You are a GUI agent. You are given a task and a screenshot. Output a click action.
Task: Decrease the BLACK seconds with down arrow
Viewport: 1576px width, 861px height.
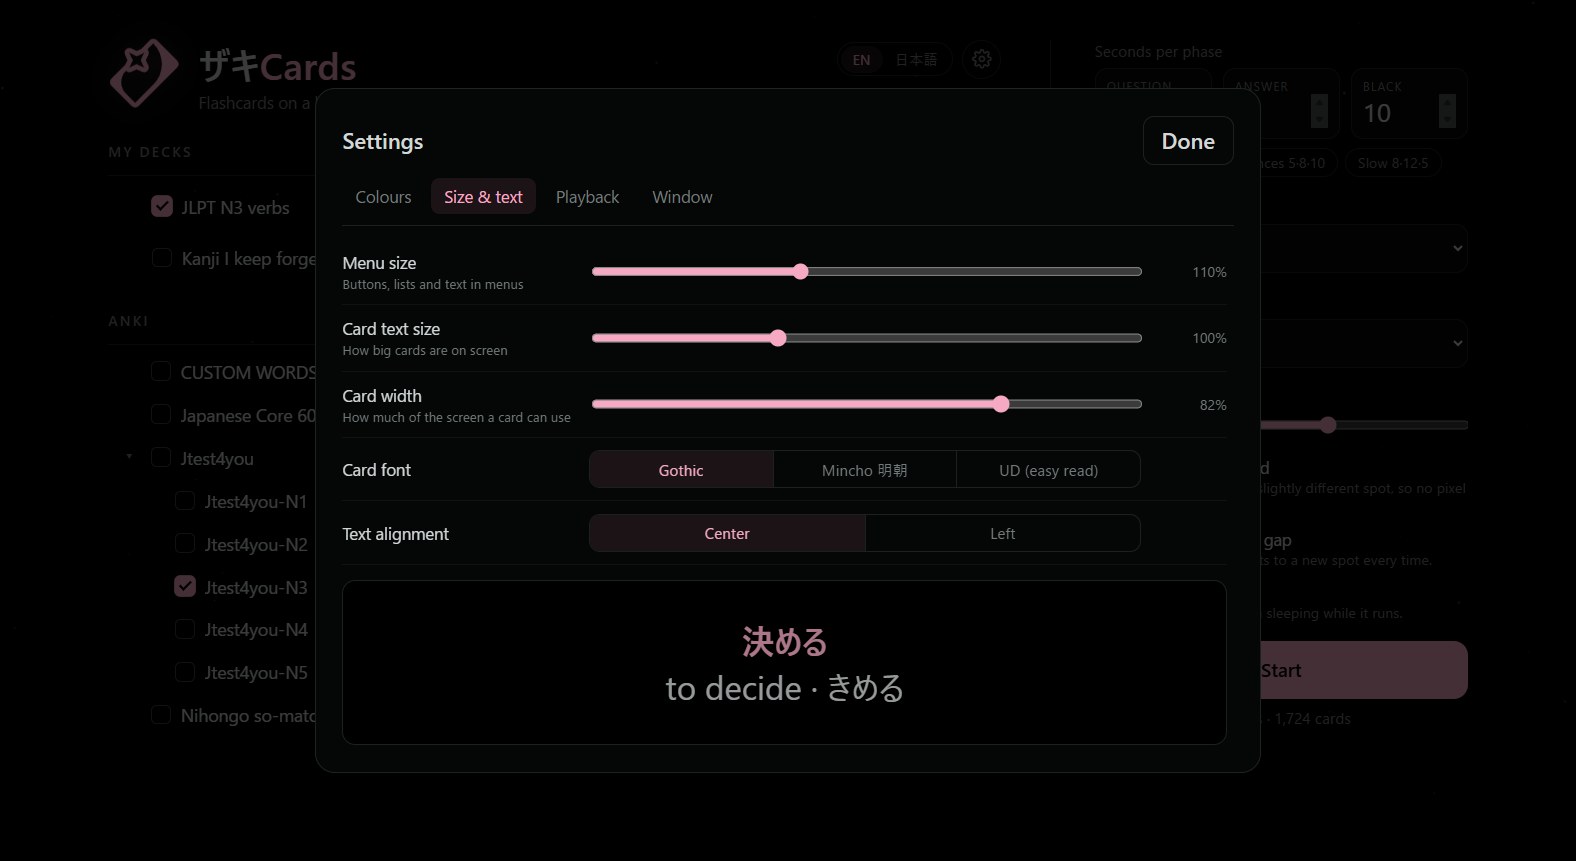point(1447,119)
